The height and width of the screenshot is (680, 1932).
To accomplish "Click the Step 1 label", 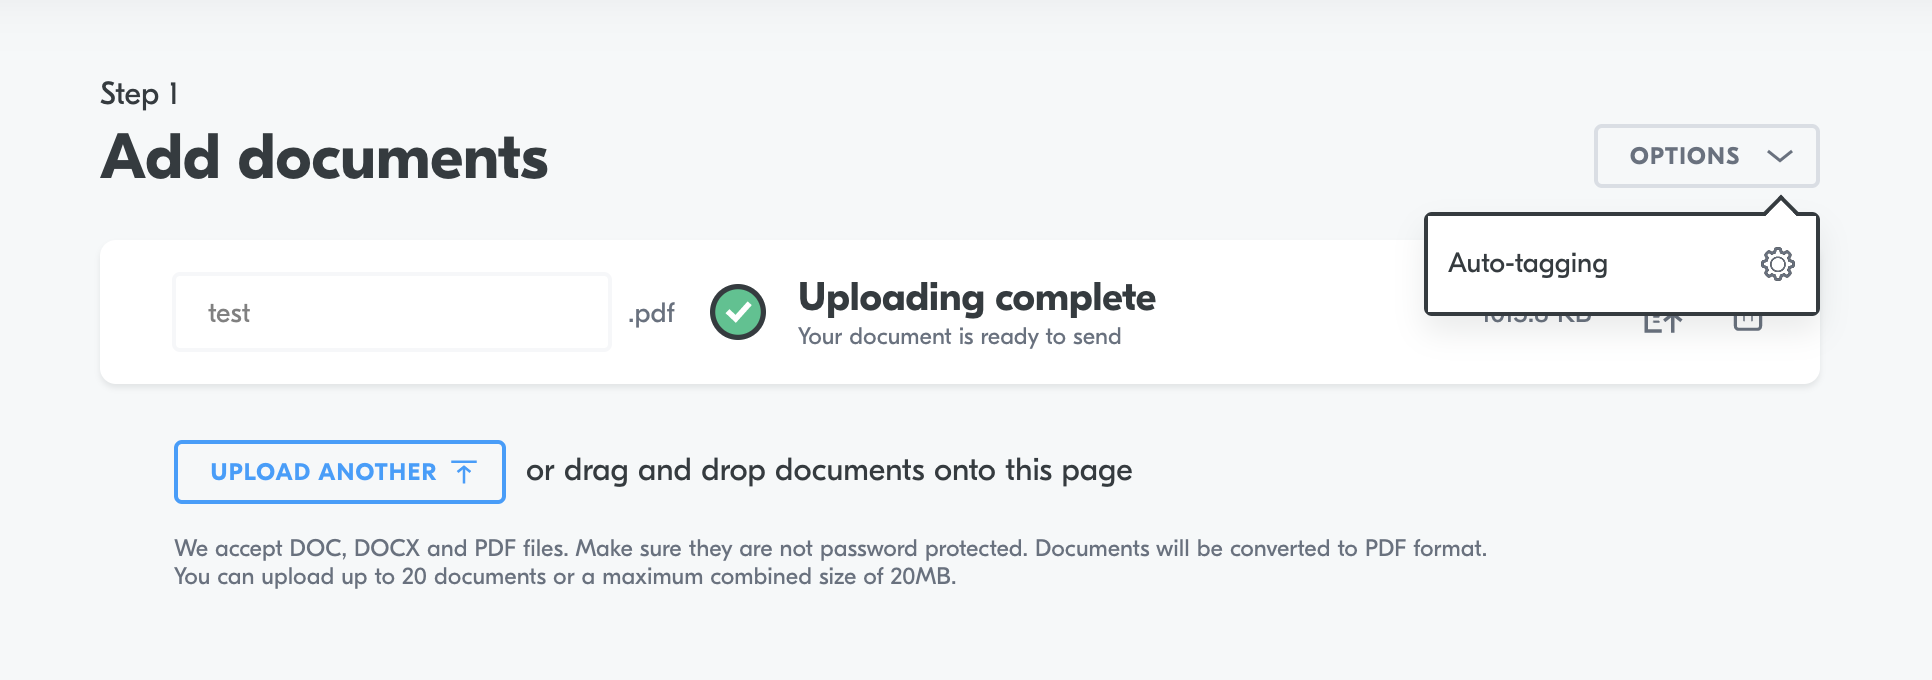I will pyautogui.click(x=139, y=94).
